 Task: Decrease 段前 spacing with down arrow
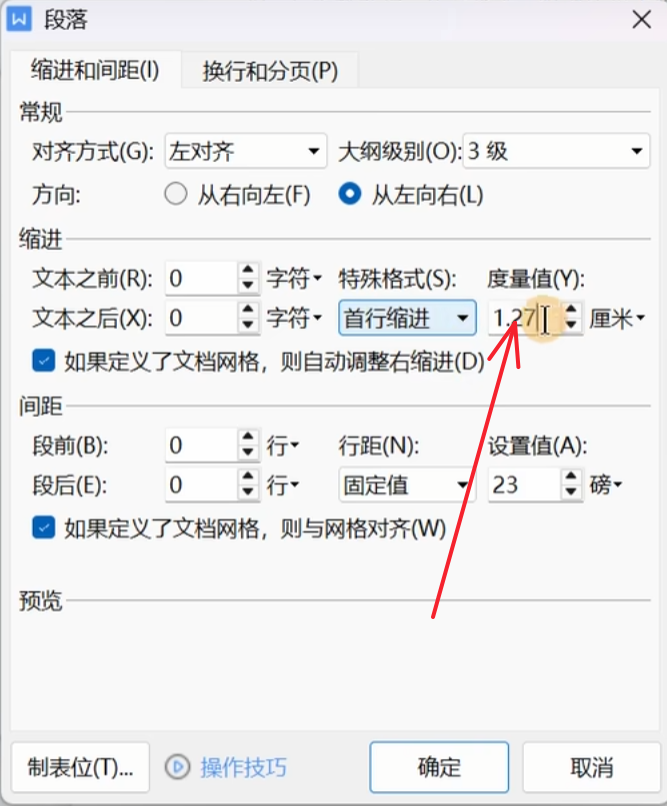click(x=248, y=453)
